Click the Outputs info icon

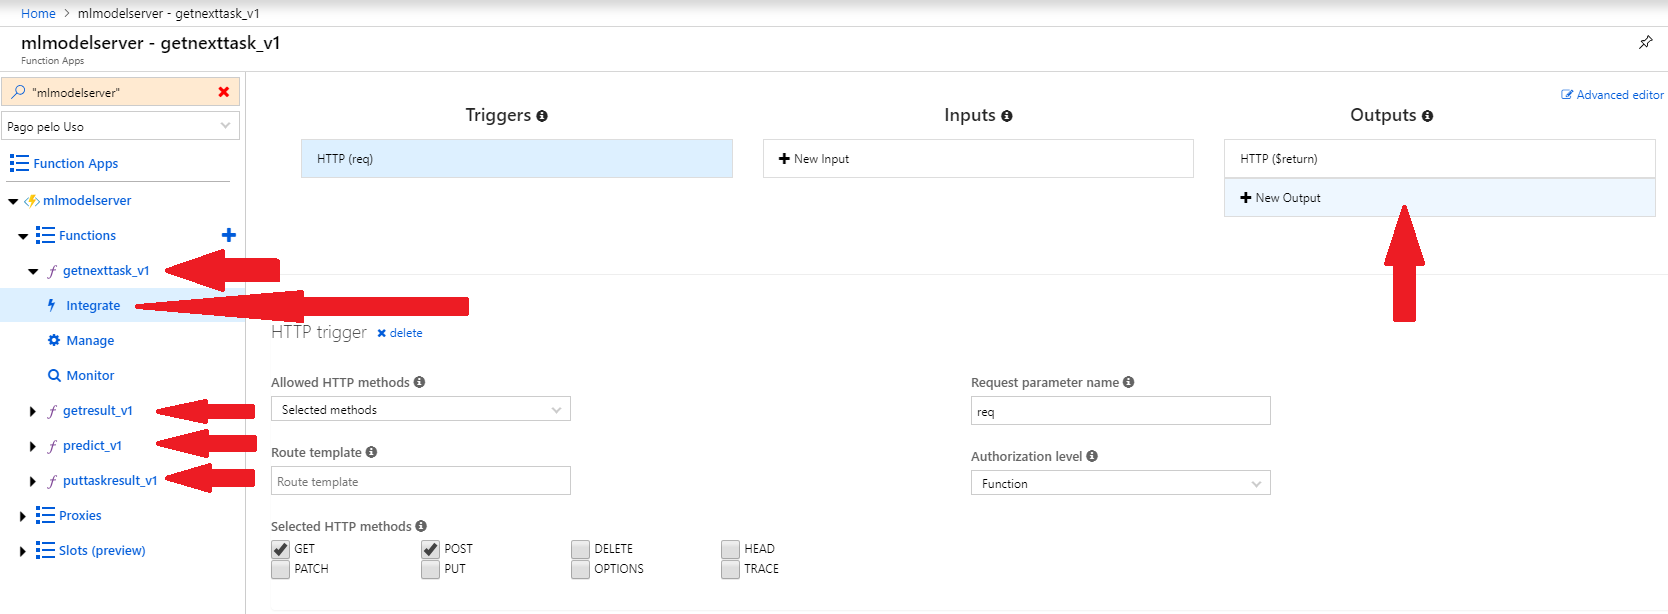(x=1427, y=116)
